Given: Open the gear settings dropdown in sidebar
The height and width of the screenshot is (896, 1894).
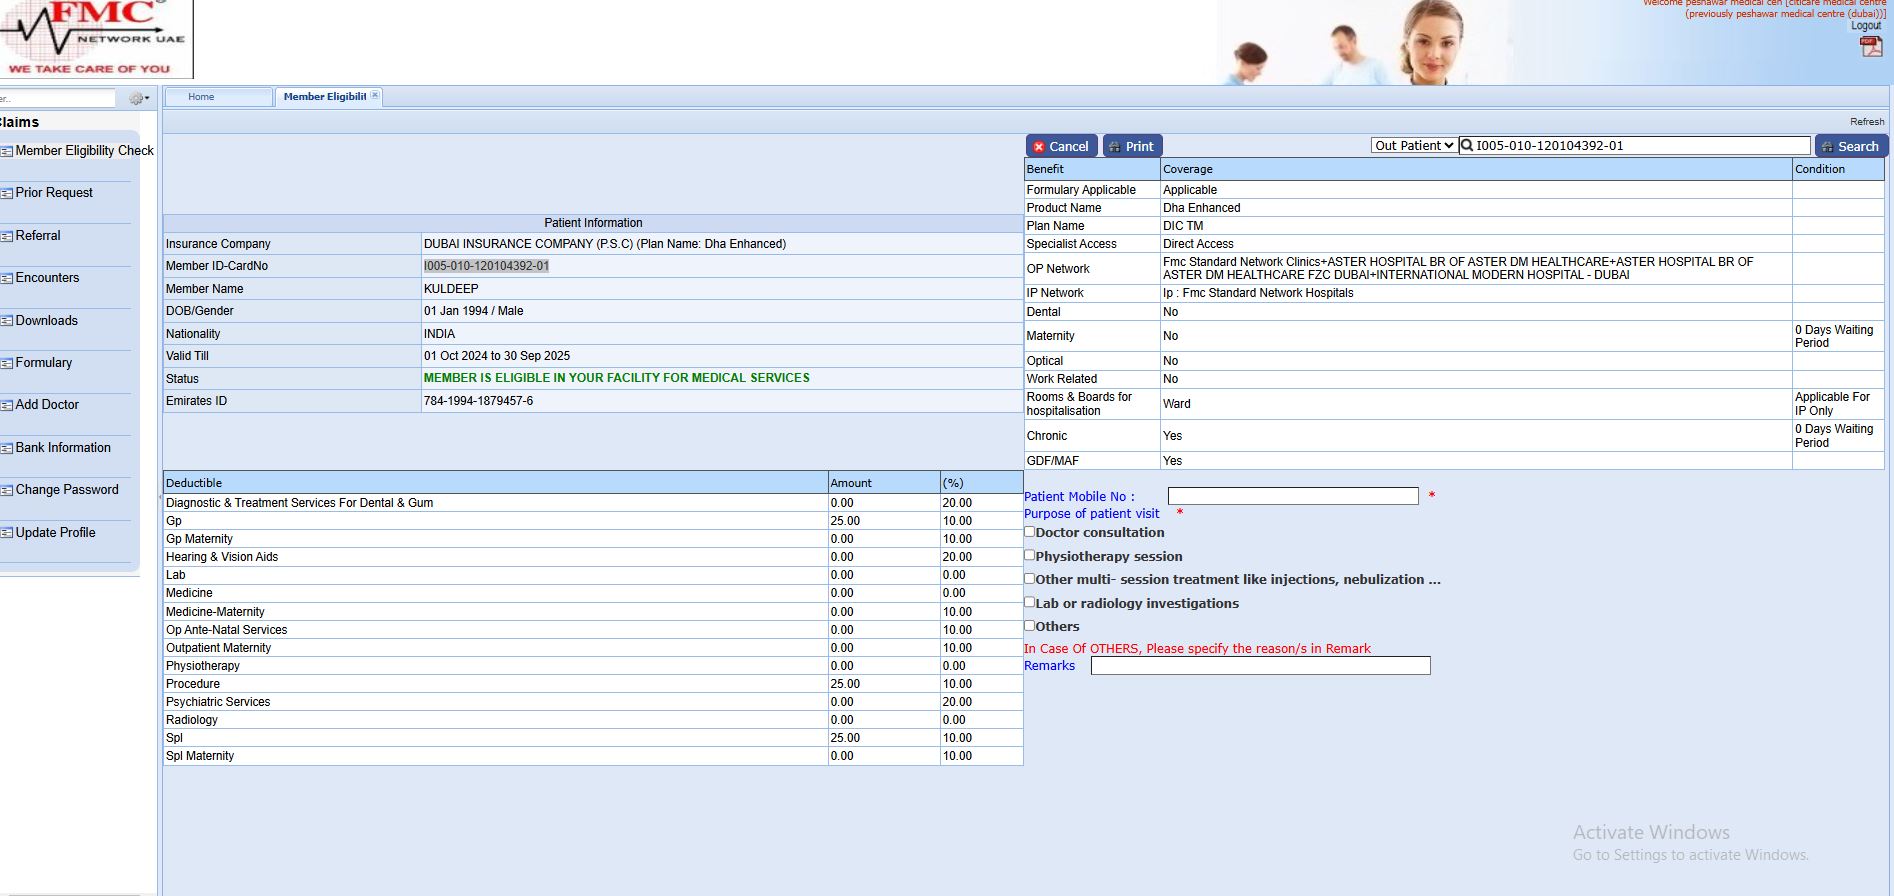Looking at the screenshot, I should tap(139, 98).
